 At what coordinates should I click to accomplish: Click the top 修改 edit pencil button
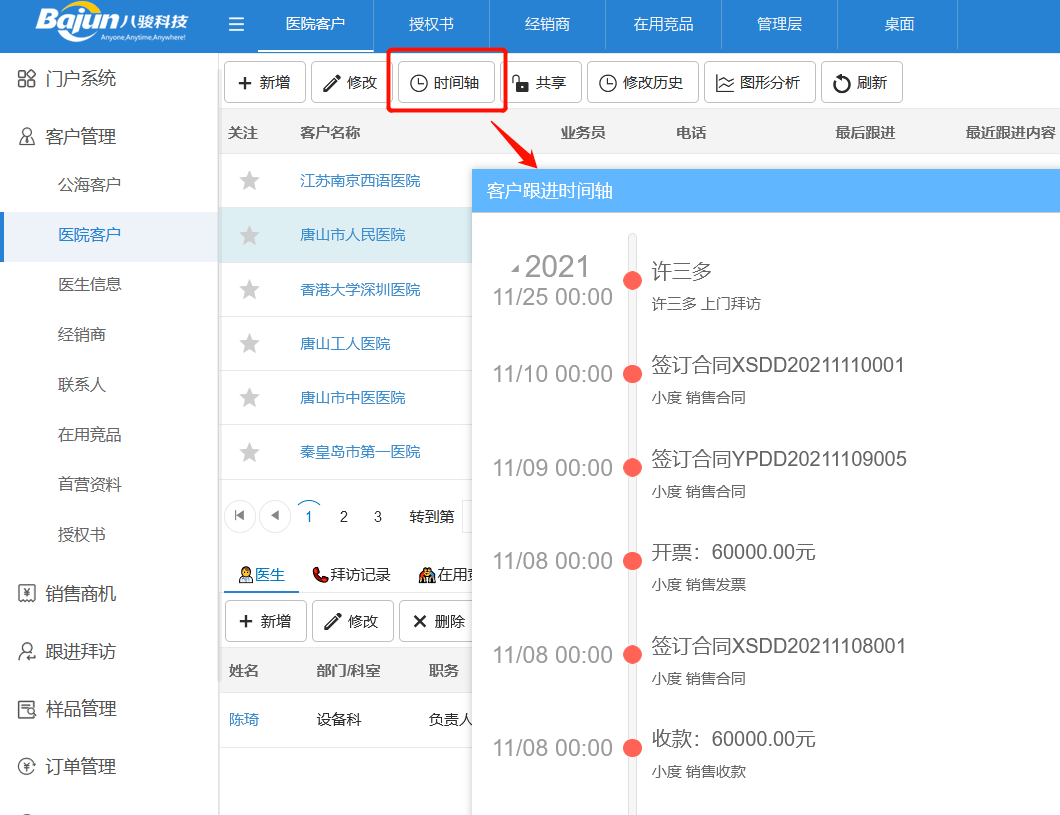(x=350, y=83)
